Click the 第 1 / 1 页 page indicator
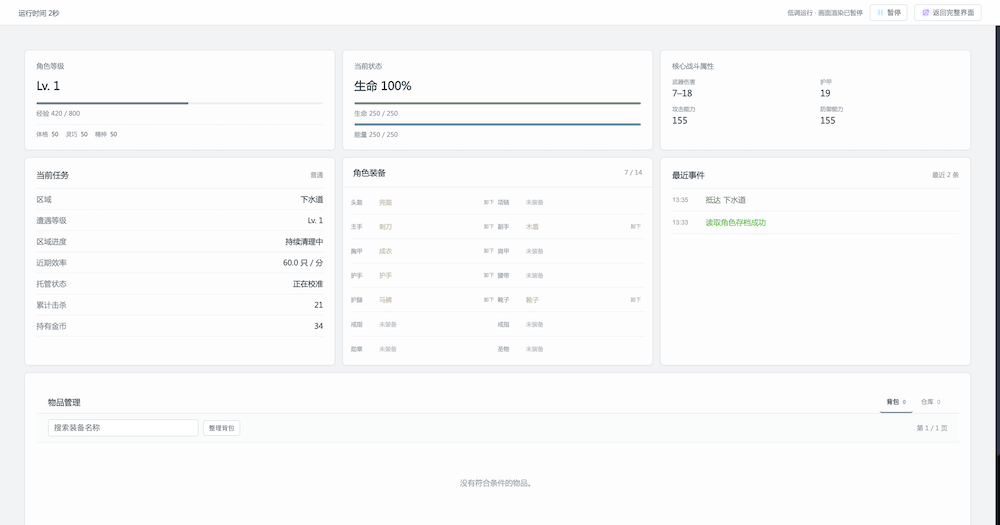Viewport: 1000px width, 525px height. pos(932,428)
